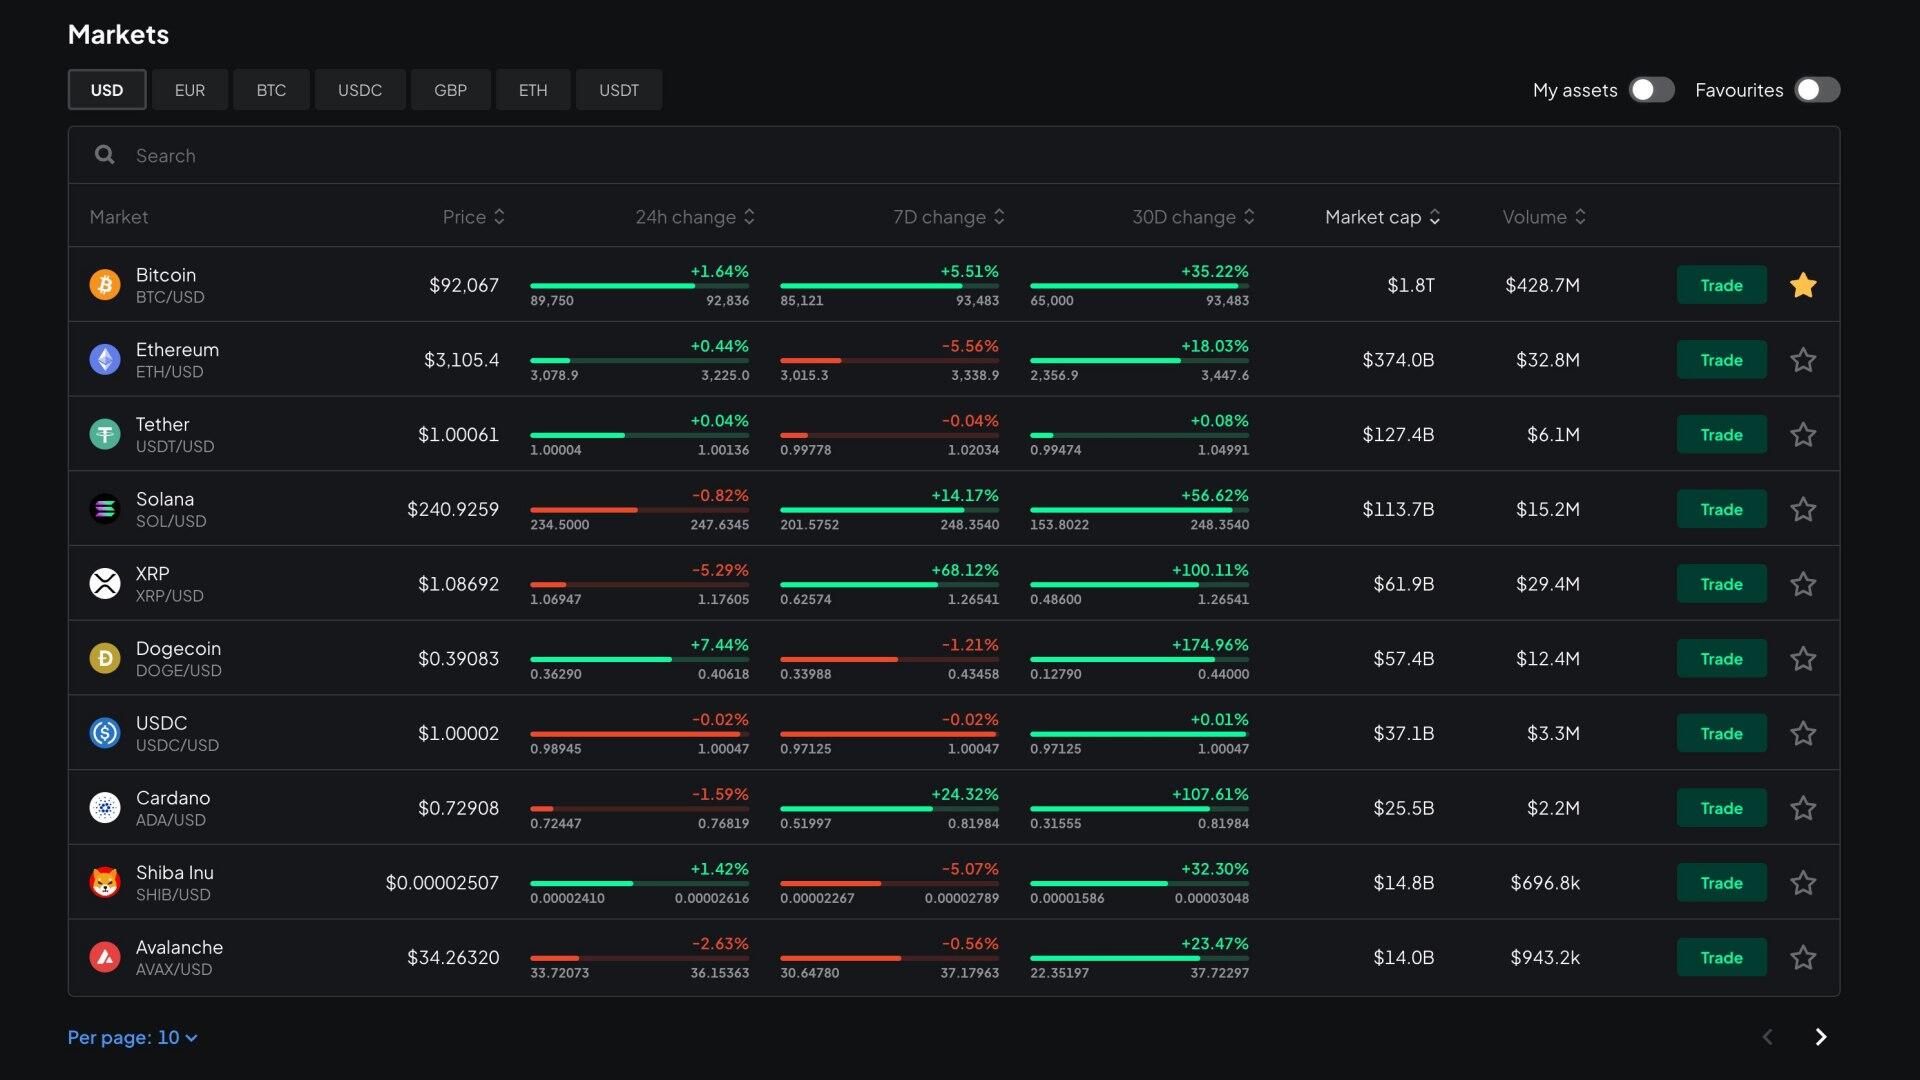Click XRP volume $29.4M

click(1548, 584)
